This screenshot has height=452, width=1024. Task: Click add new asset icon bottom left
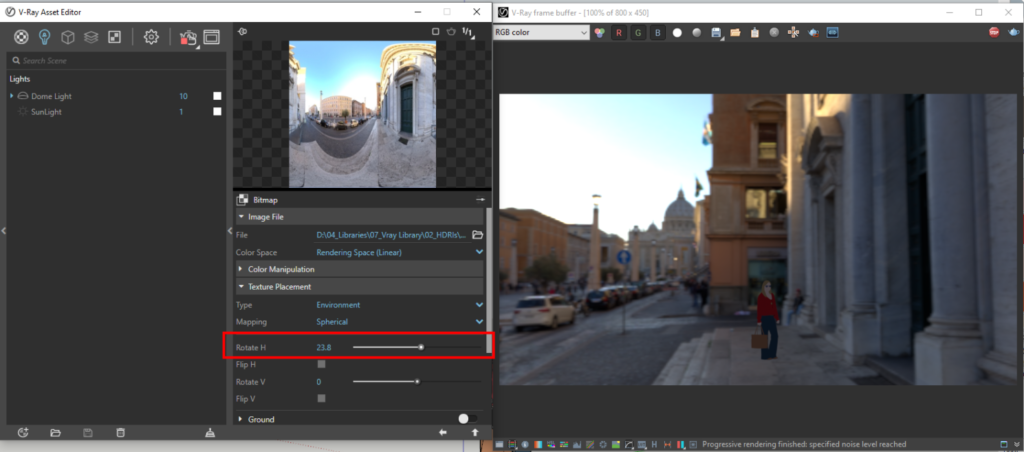point(23,432)
